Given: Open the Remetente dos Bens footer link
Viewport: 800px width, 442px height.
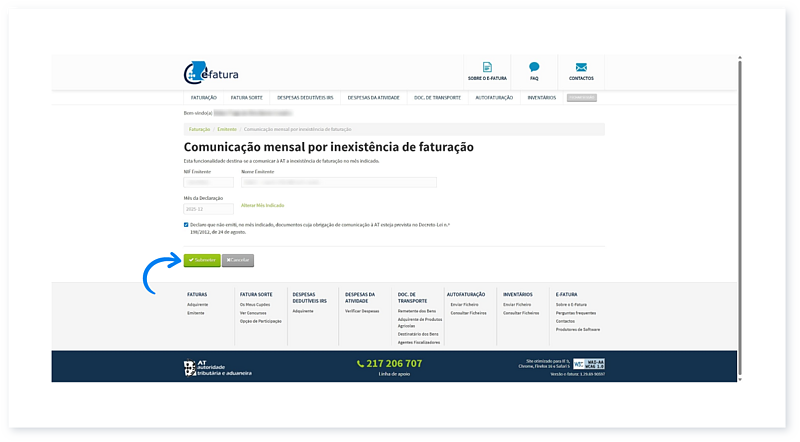Looking at the screenshot, I should [417, 311].
